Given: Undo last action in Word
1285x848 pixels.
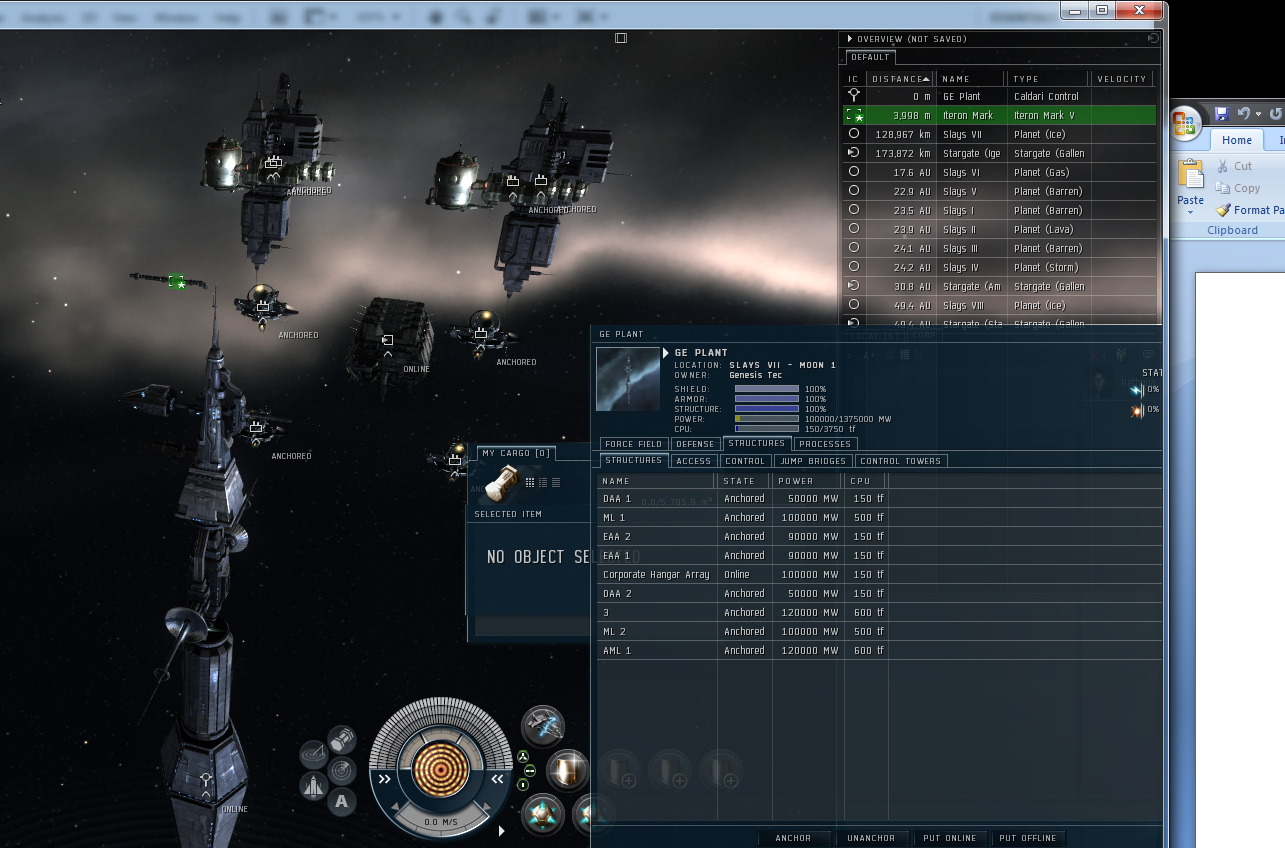Looking at the screenshot, I should [x=1244, y=114].
